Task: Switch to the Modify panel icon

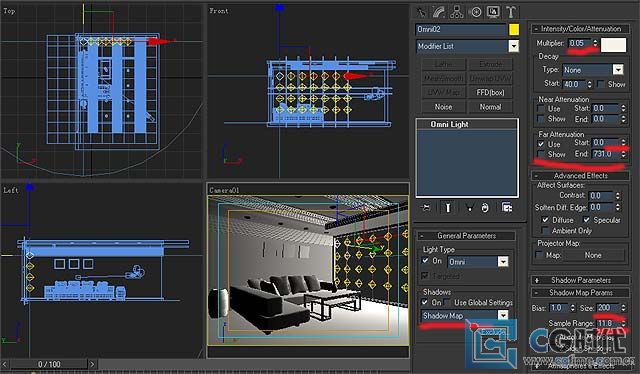Action: 439,12
